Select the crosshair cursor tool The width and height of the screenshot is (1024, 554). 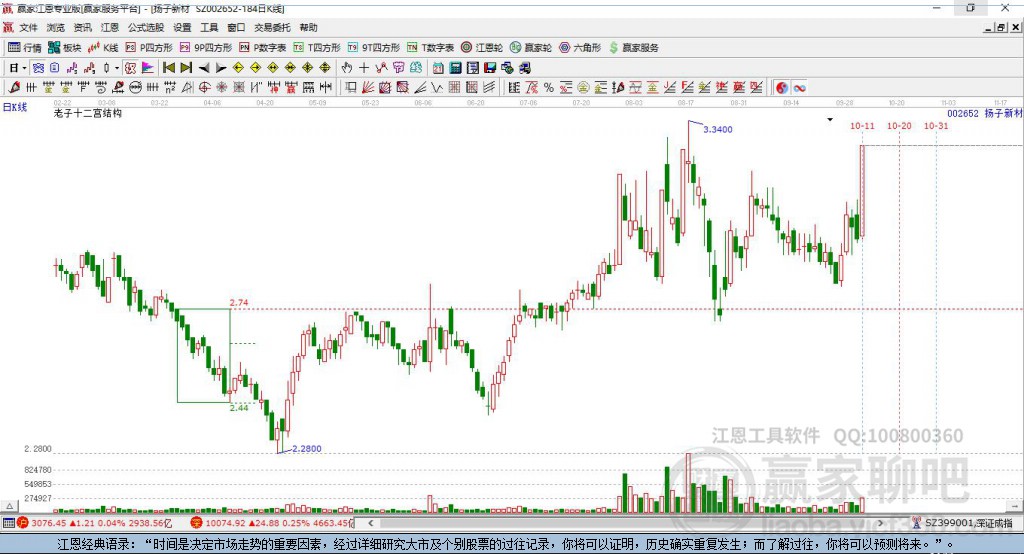click(x=364, y=68)
